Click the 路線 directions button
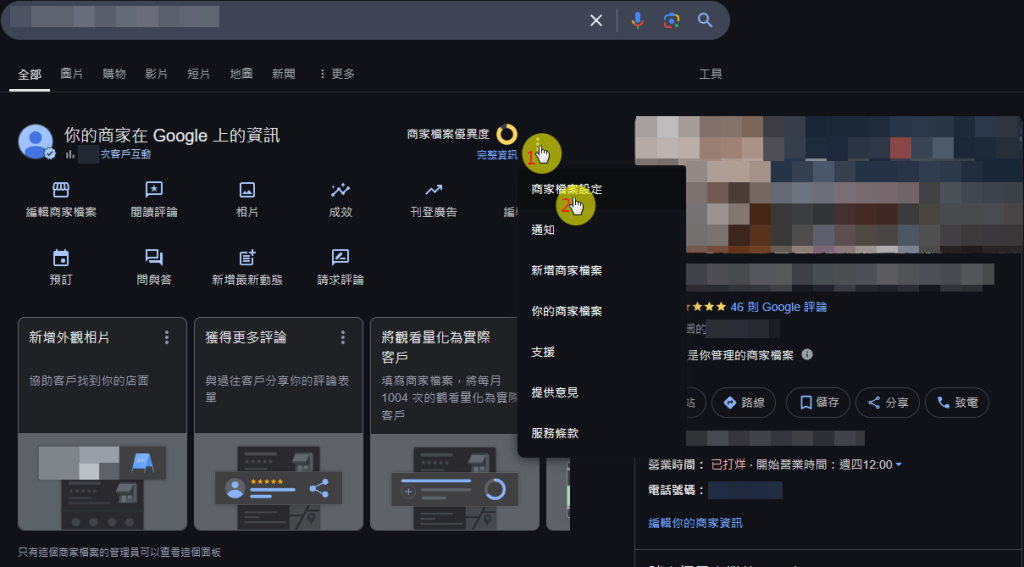The image size is (1024, 567). coord(743,402)
